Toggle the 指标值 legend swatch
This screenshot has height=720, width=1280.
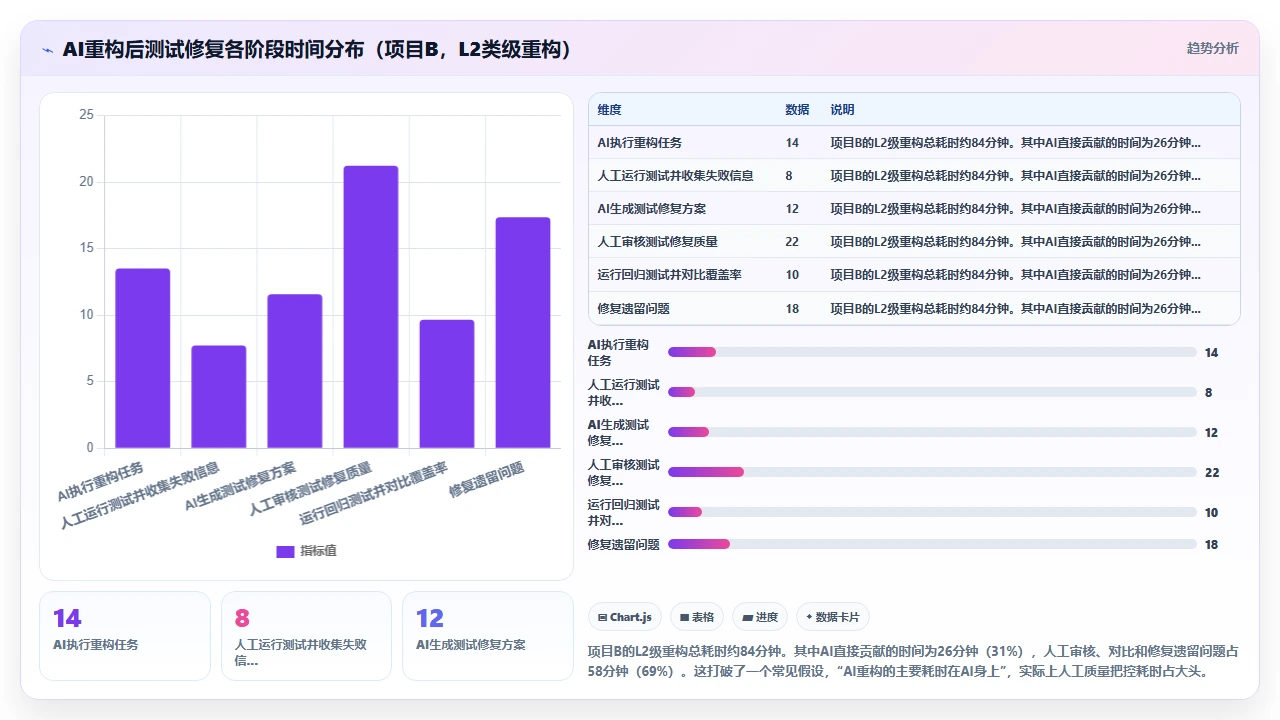[x=285, y=551]
